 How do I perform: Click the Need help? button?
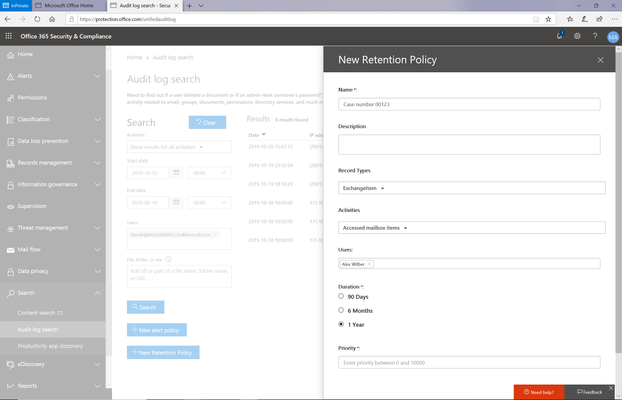539,392
